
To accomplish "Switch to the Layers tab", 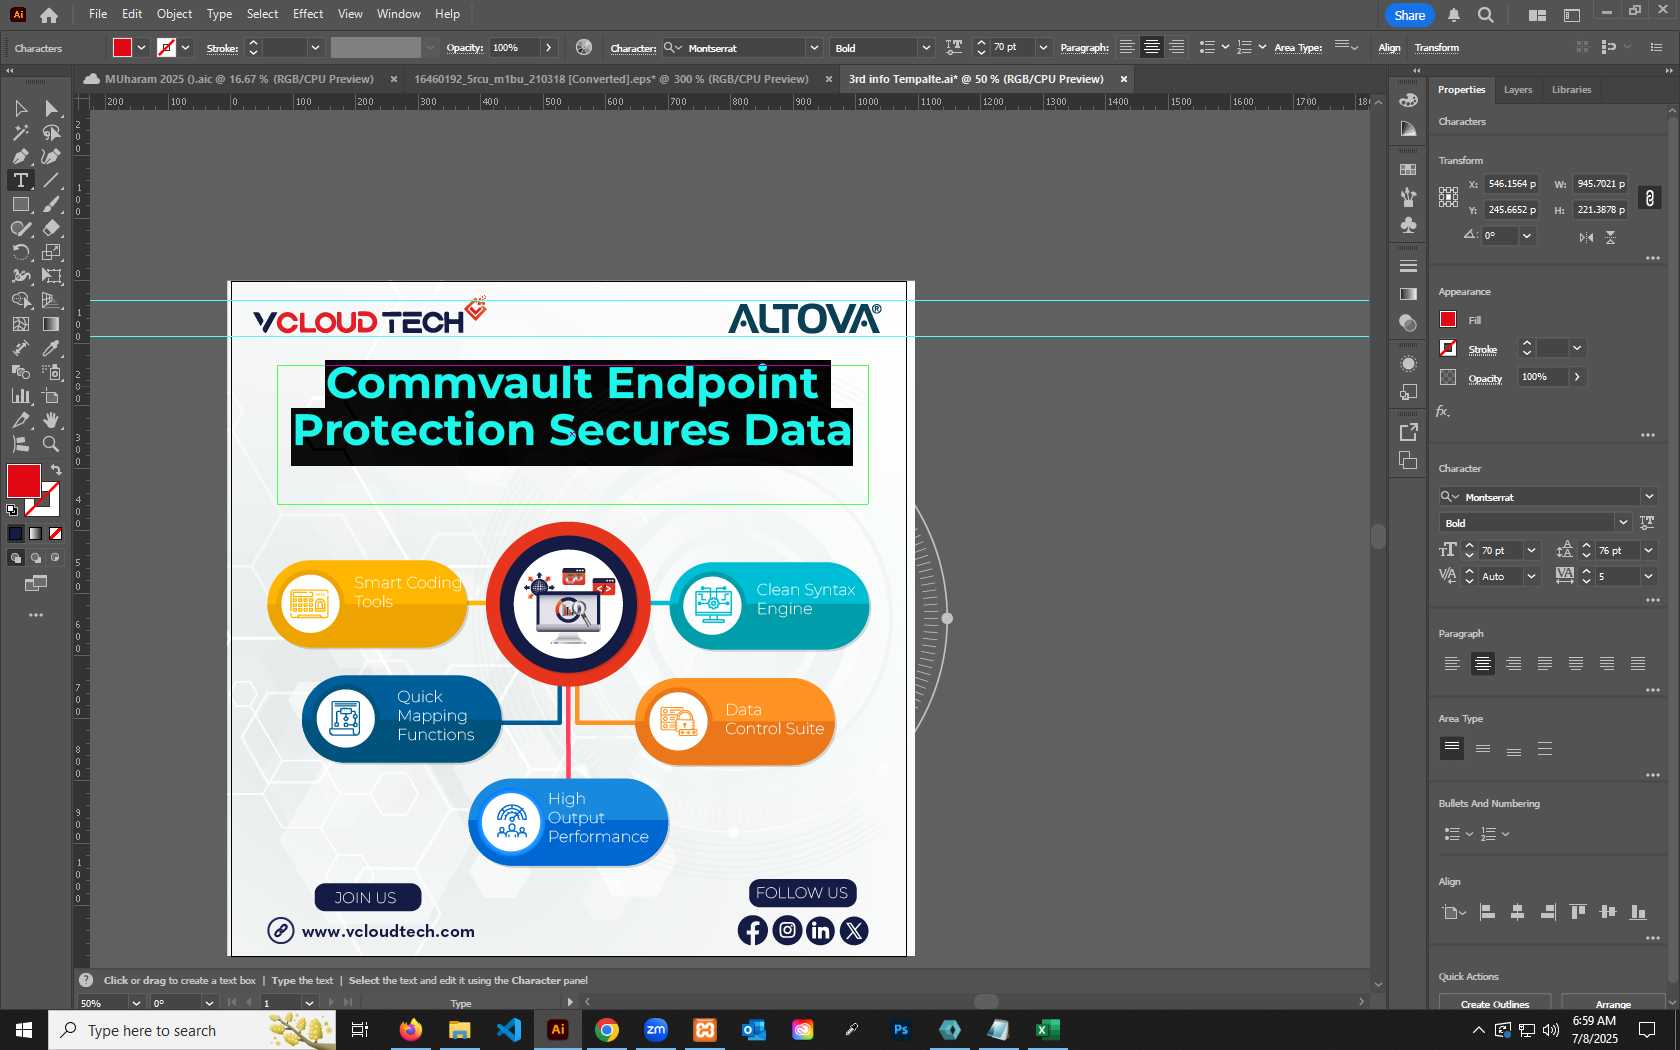I will pos(1517,90).
